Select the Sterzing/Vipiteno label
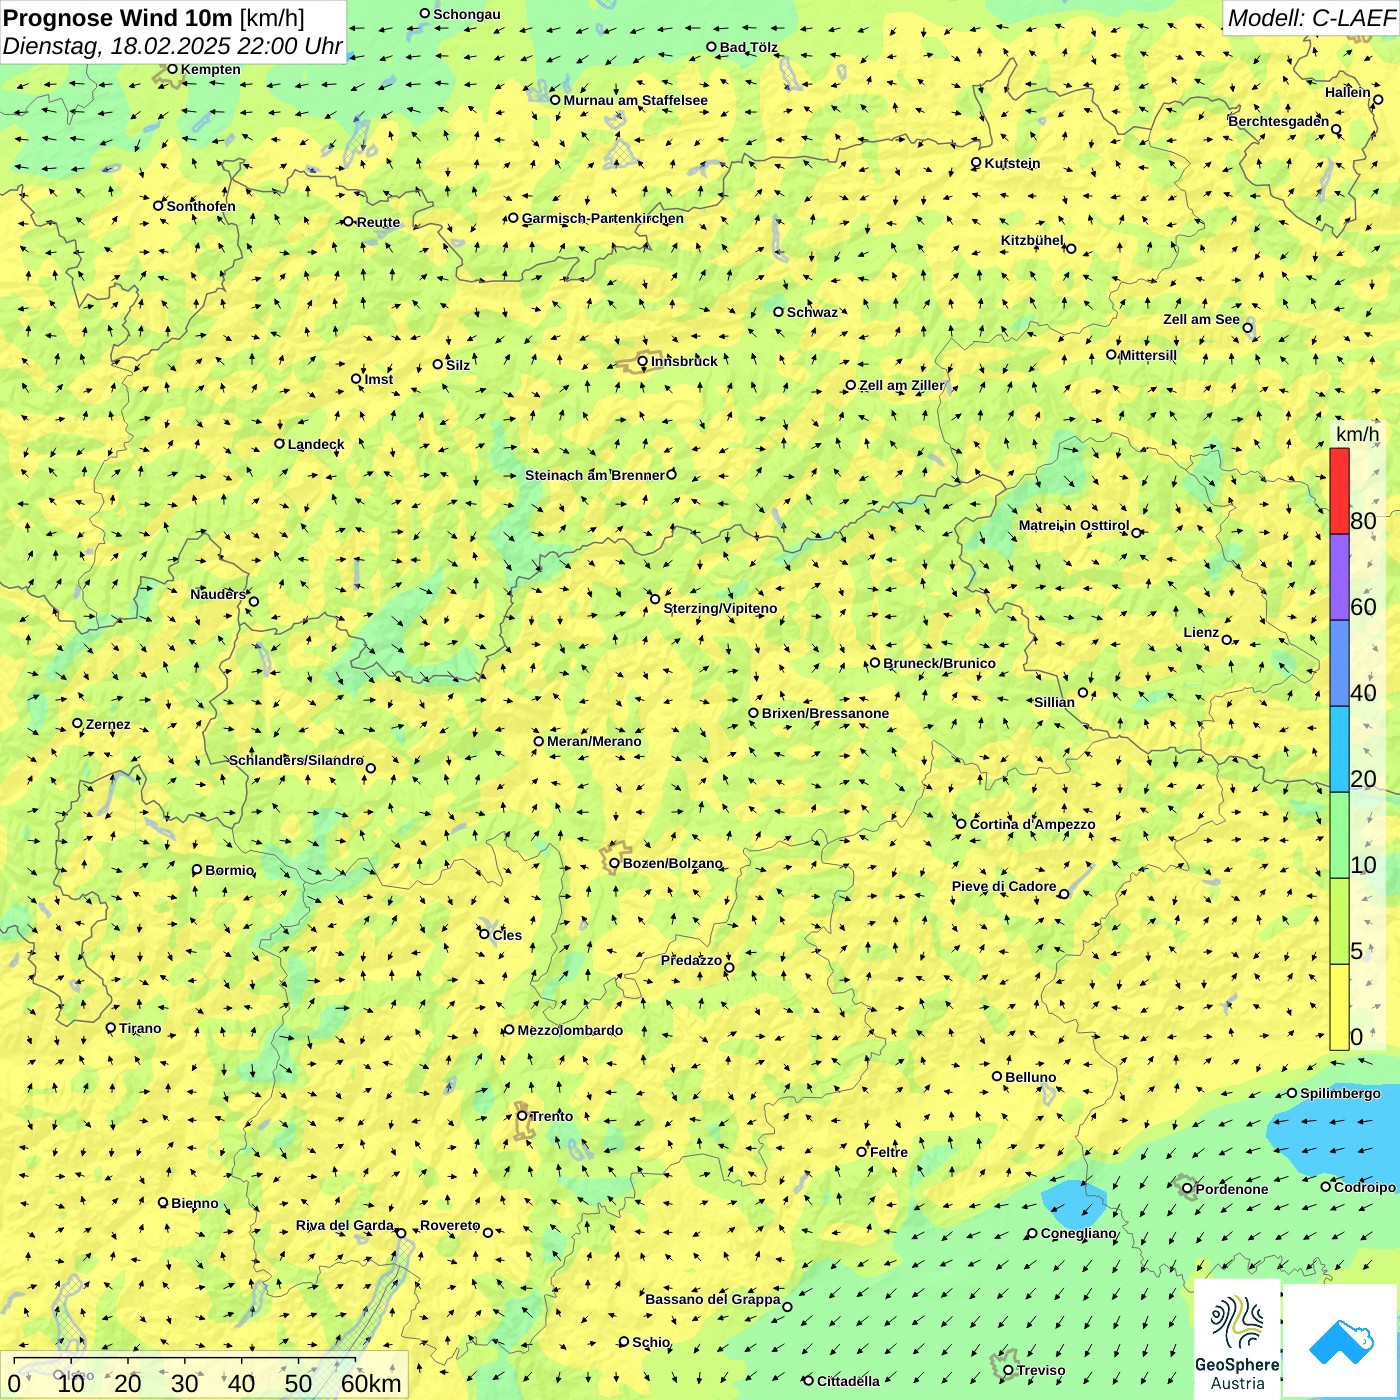The height and width of the screenshot is (1400, 1400). tap(720, 608)
